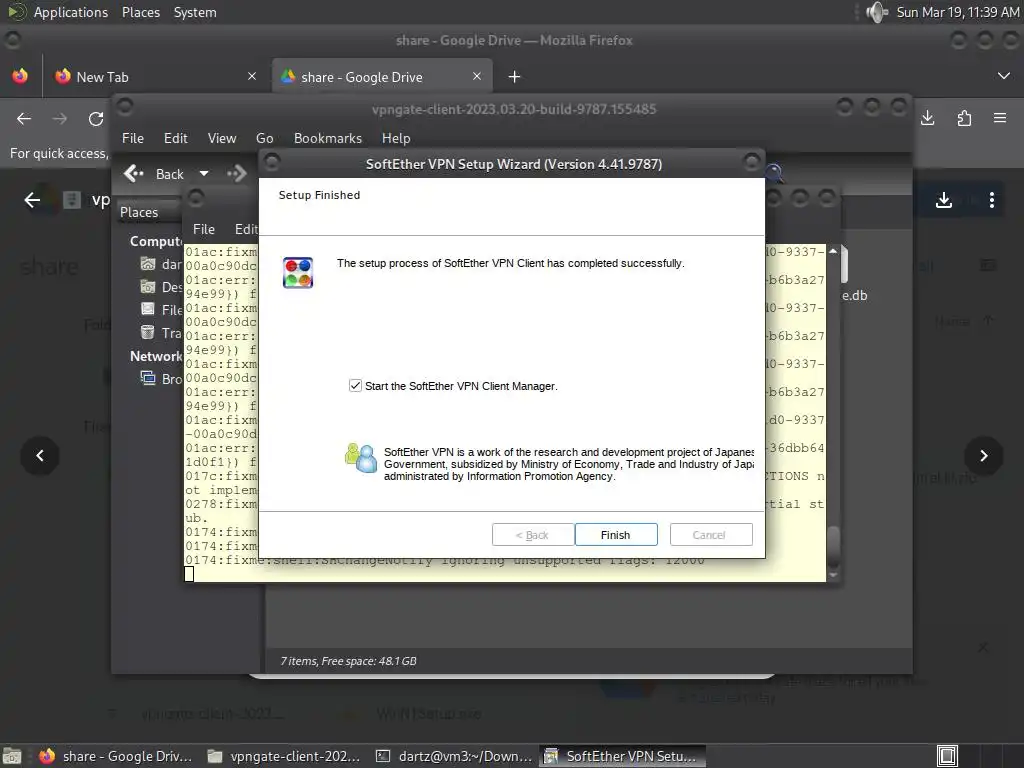
Task: Select the Browse Network entry in the sidebar
Action: click(161, 379)
